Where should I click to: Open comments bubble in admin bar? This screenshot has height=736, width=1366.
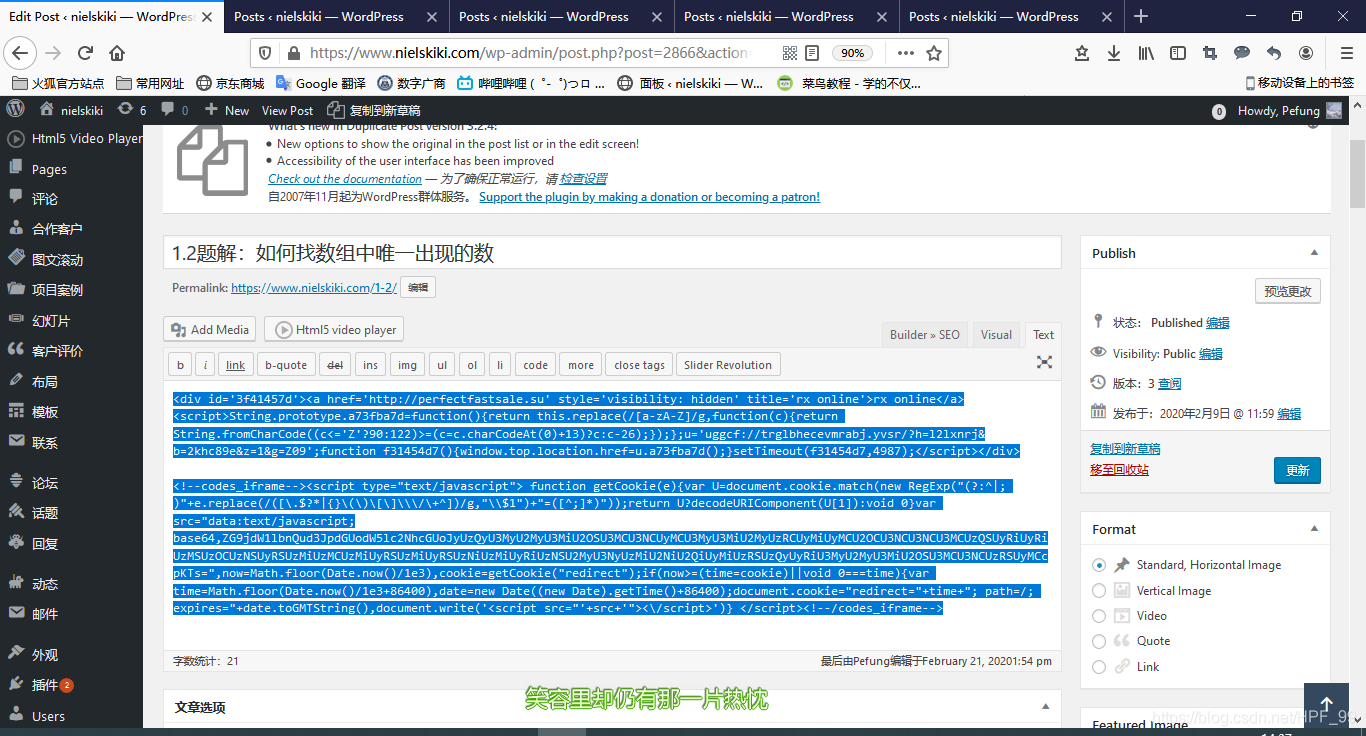(x=174, y=110)
